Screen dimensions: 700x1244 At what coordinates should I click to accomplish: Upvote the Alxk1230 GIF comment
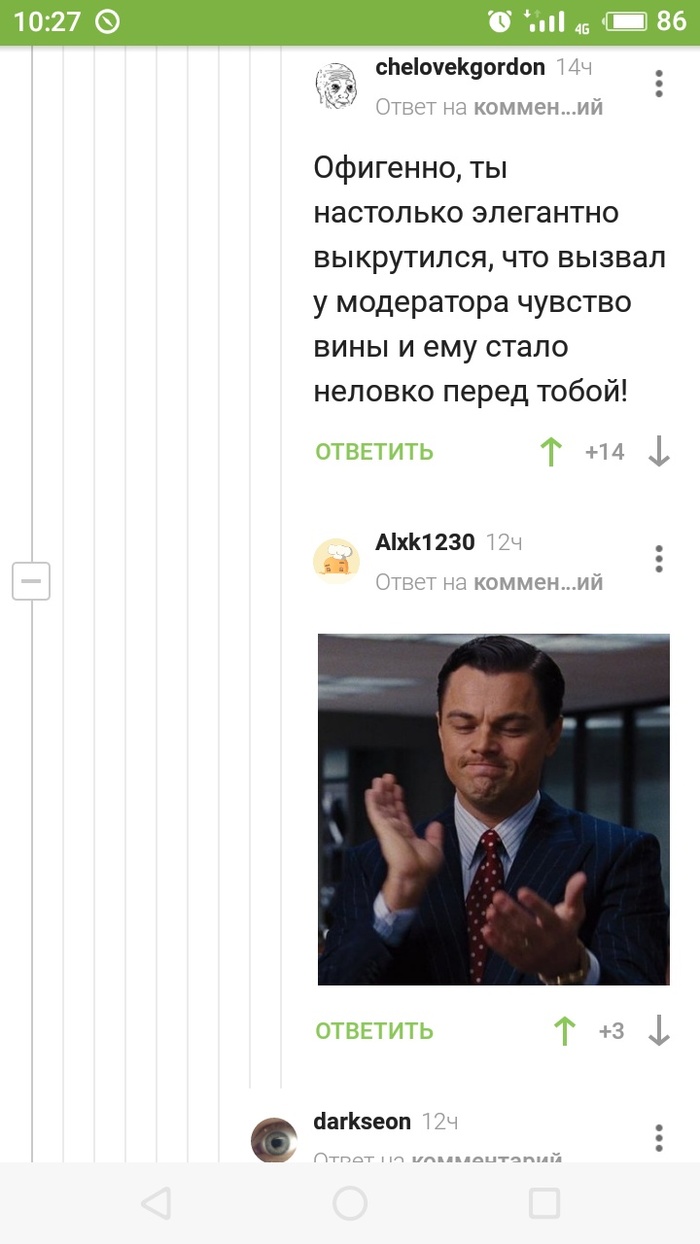(565, 1031)
